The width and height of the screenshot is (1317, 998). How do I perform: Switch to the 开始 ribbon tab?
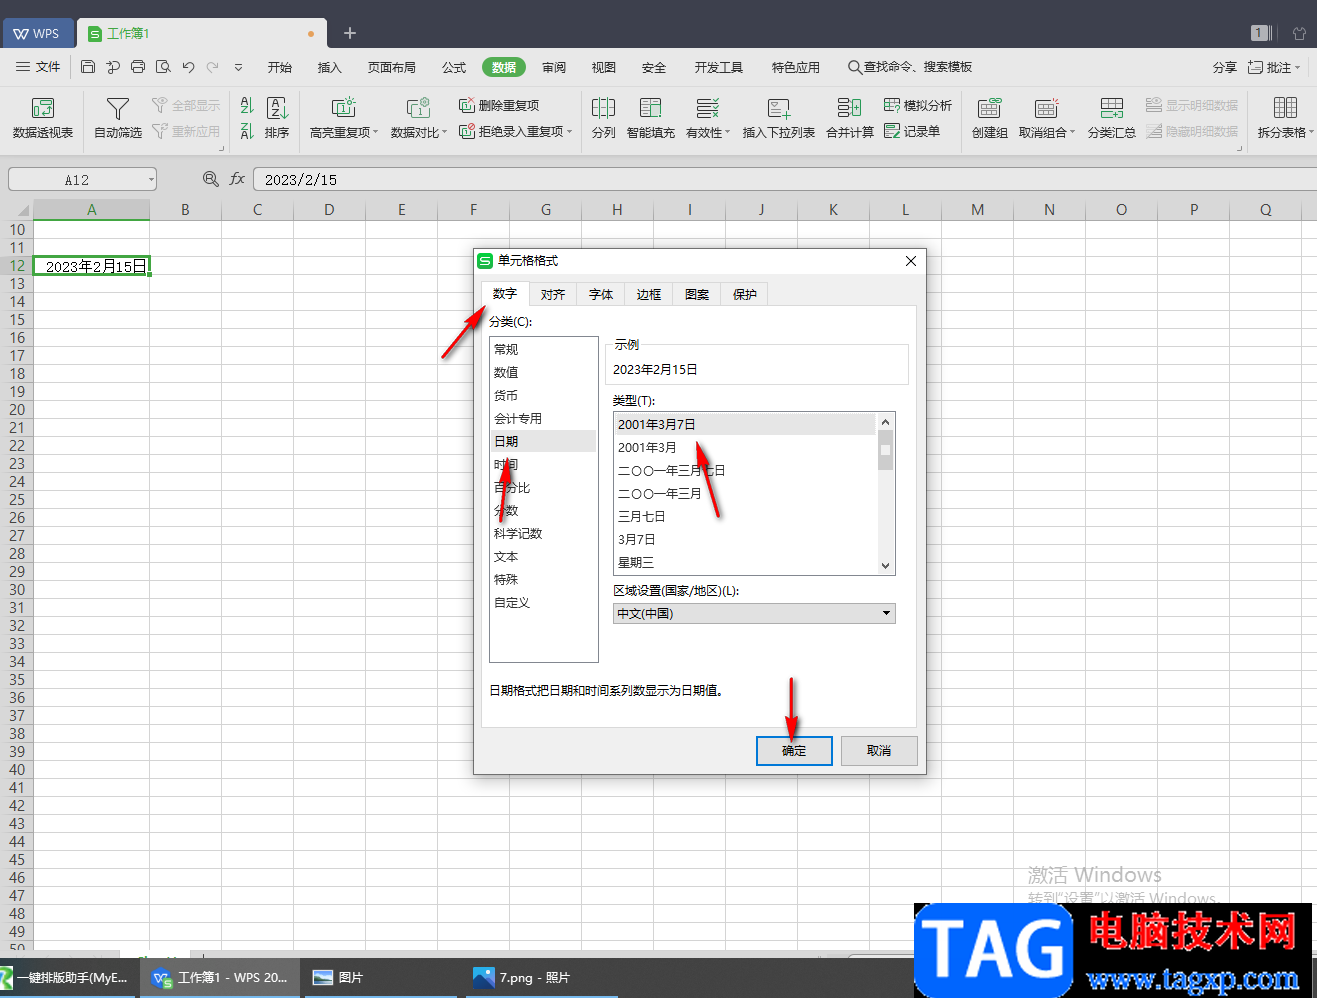280,67
